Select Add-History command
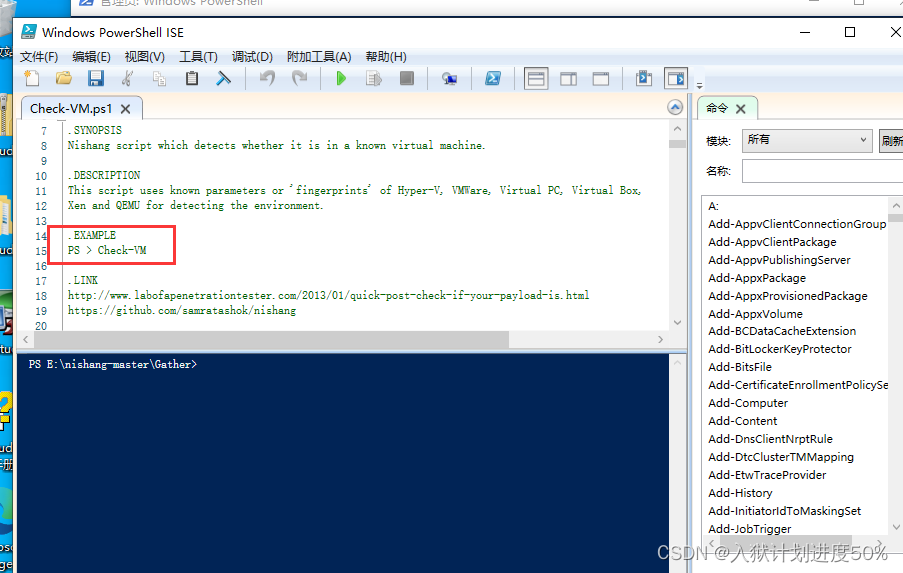Viewport: 903px width, 573px height. pos(740,493)
